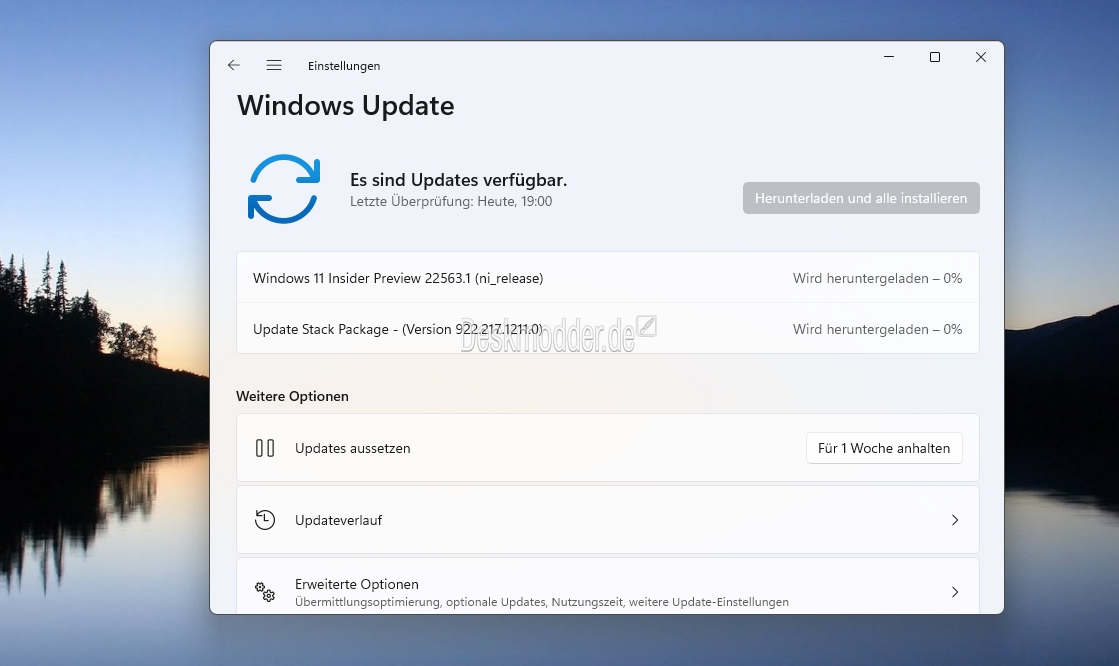Click the Es sind Updates verfügbar heading
The width and height of the screenshot is (1119, 666).
(x=458, y=180)
